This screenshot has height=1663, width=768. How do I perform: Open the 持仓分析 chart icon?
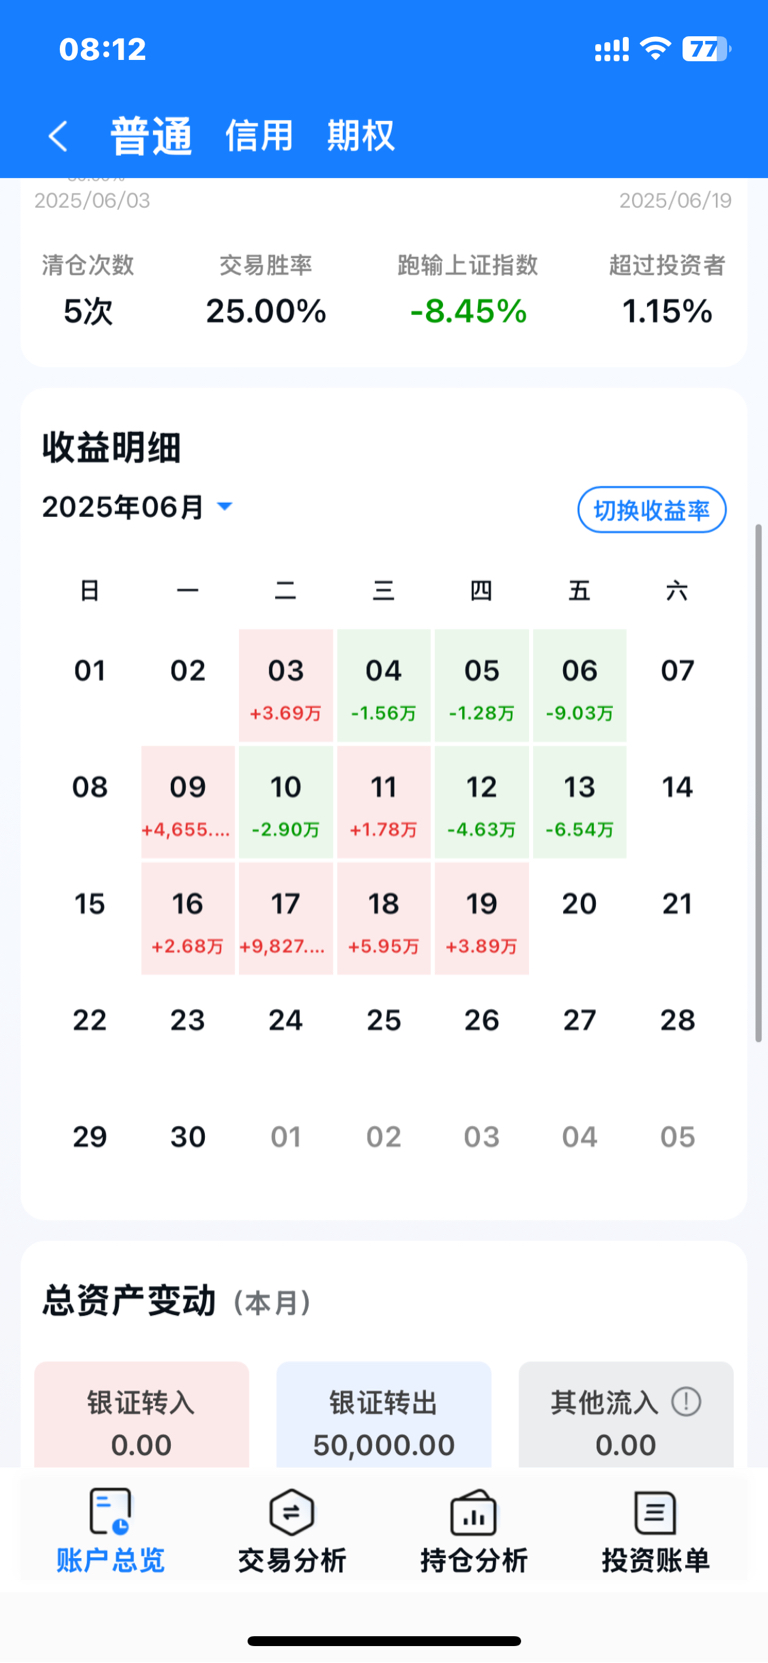coord(474,1511)
